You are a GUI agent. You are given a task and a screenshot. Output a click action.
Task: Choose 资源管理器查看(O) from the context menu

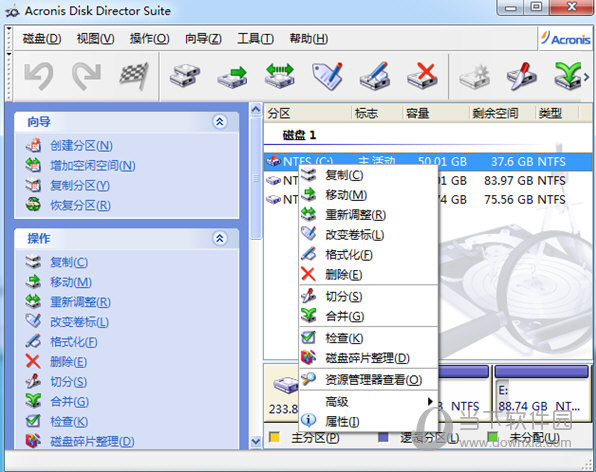pyautogui.click(x=368, y=380)
